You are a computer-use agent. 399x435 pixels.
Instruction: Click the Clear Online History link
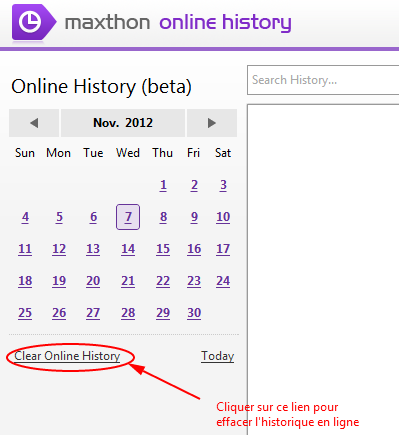(x=67, y=356)
